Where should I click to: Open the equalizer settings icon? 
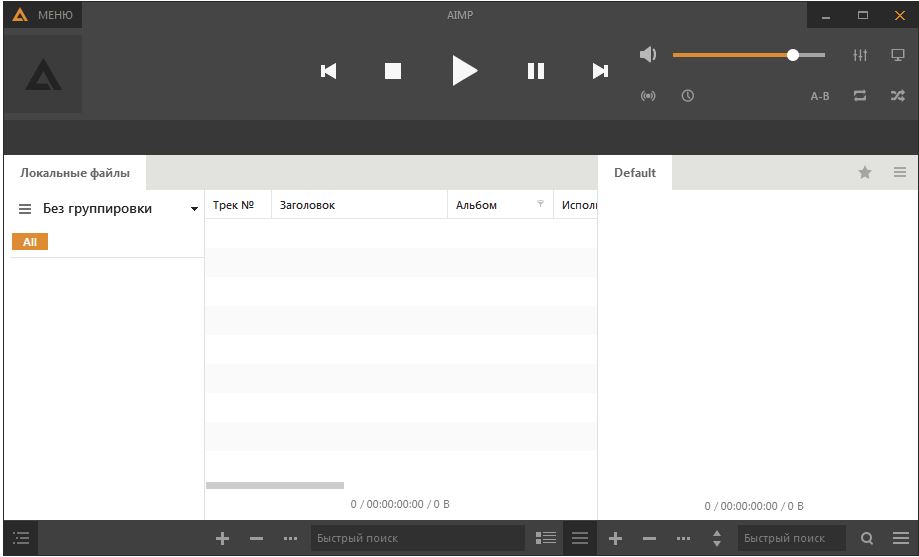pos(860,56)
